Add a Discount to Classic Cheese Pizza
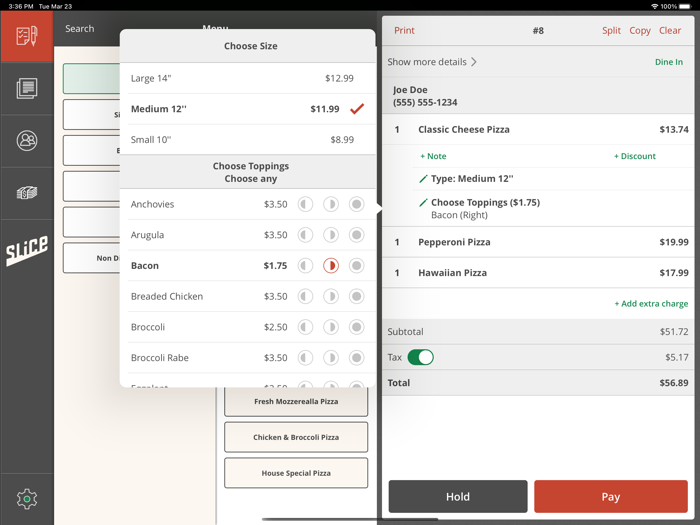 634,156
